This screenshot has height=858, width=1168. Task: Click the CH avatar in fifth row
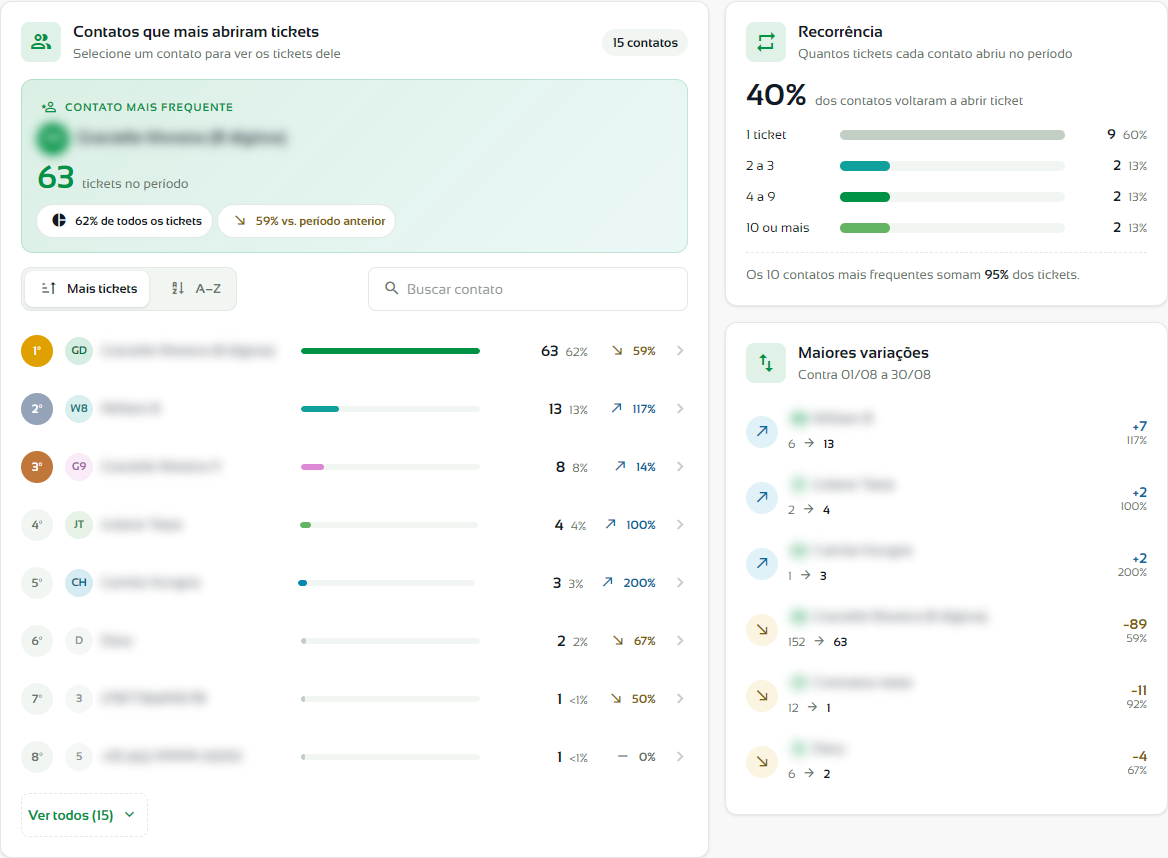(79, 582)
